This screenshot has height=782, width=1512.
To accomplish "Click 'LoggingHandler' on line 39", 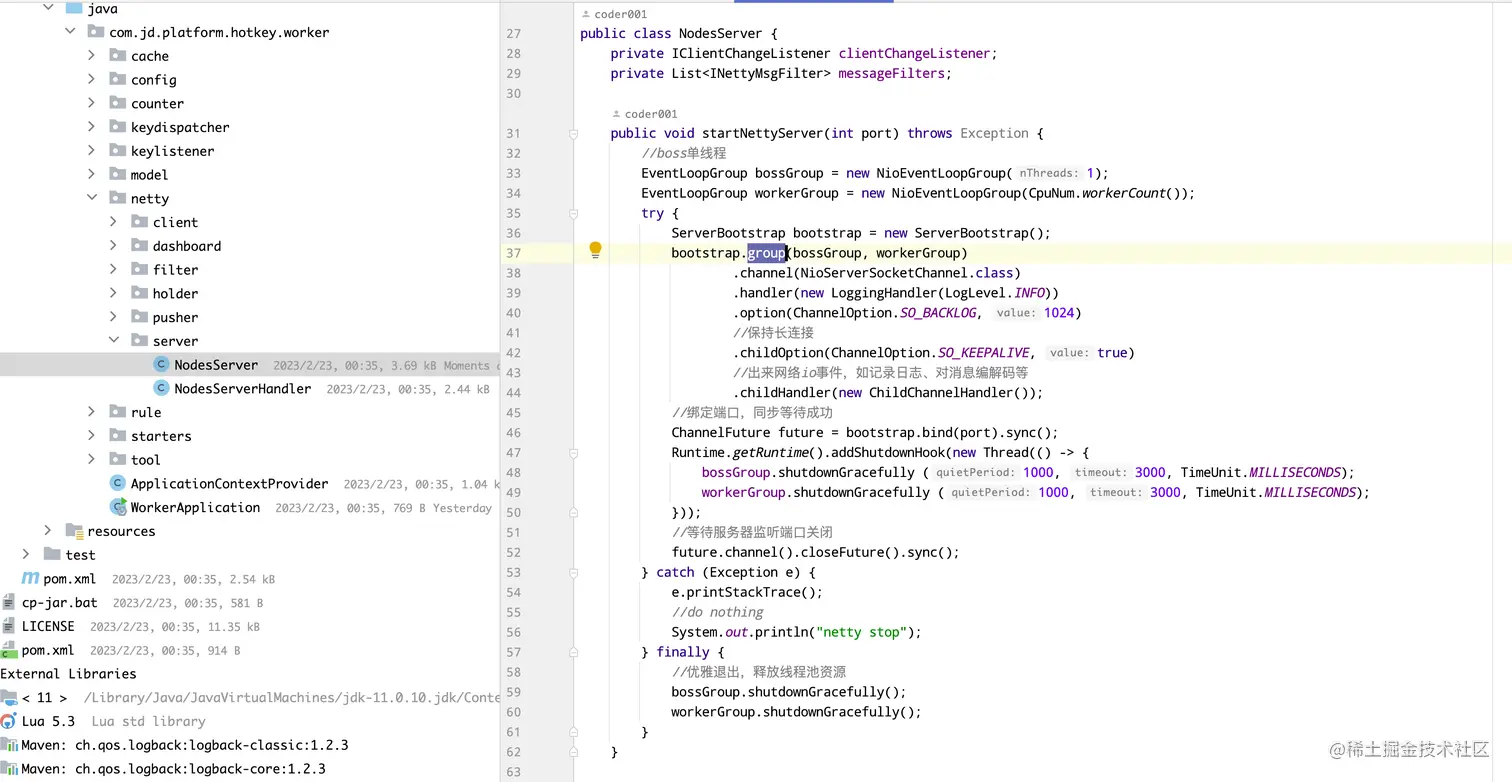I will click(884, 293).
